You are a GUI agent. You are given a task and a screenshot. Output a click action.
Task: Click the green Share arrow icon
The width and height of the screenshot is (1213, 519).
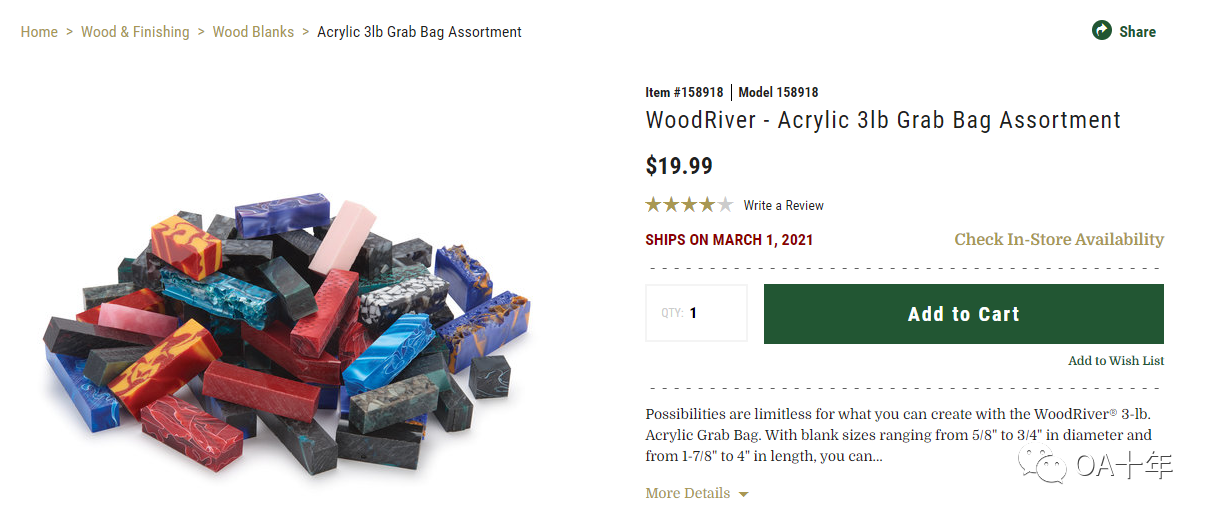1101,31
